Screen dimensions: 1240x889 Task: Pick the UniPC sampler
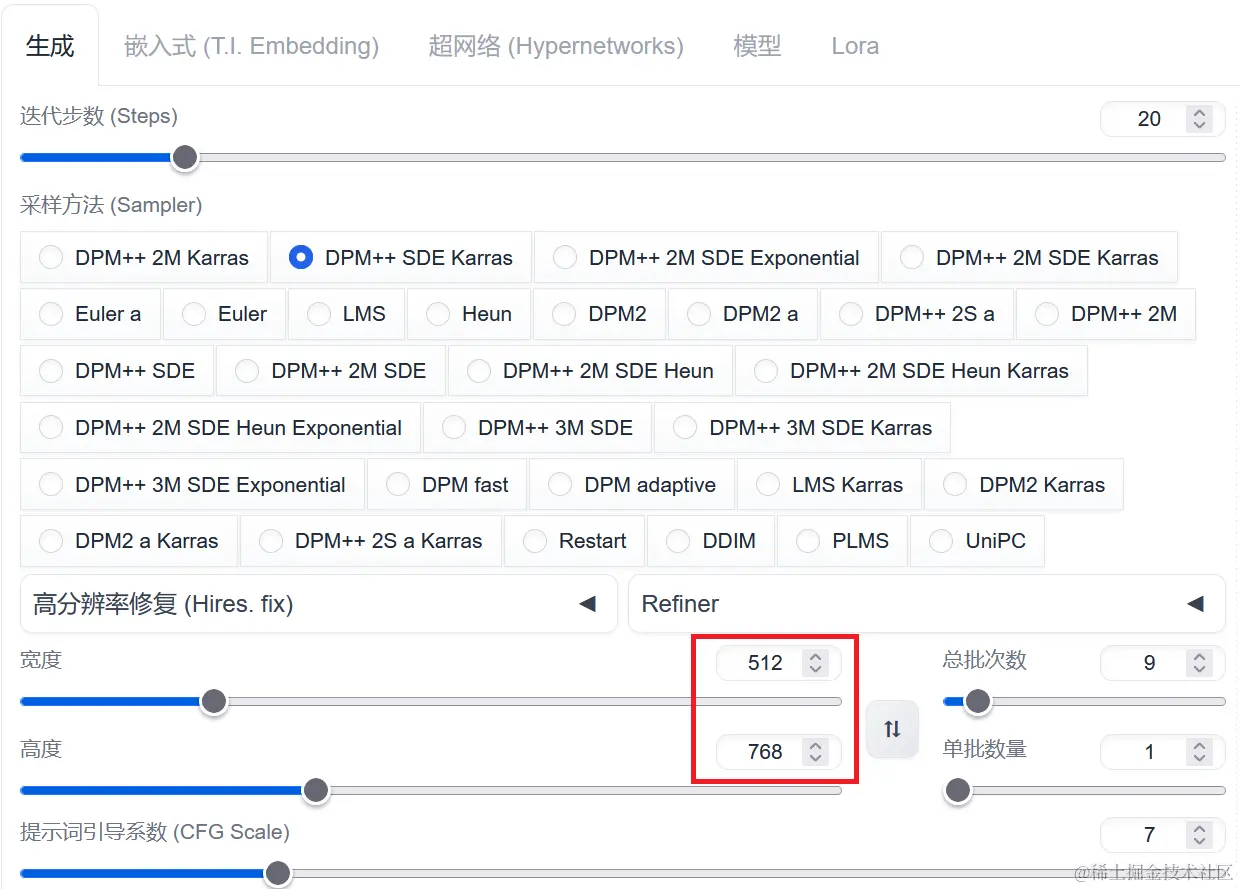[977, 541]
